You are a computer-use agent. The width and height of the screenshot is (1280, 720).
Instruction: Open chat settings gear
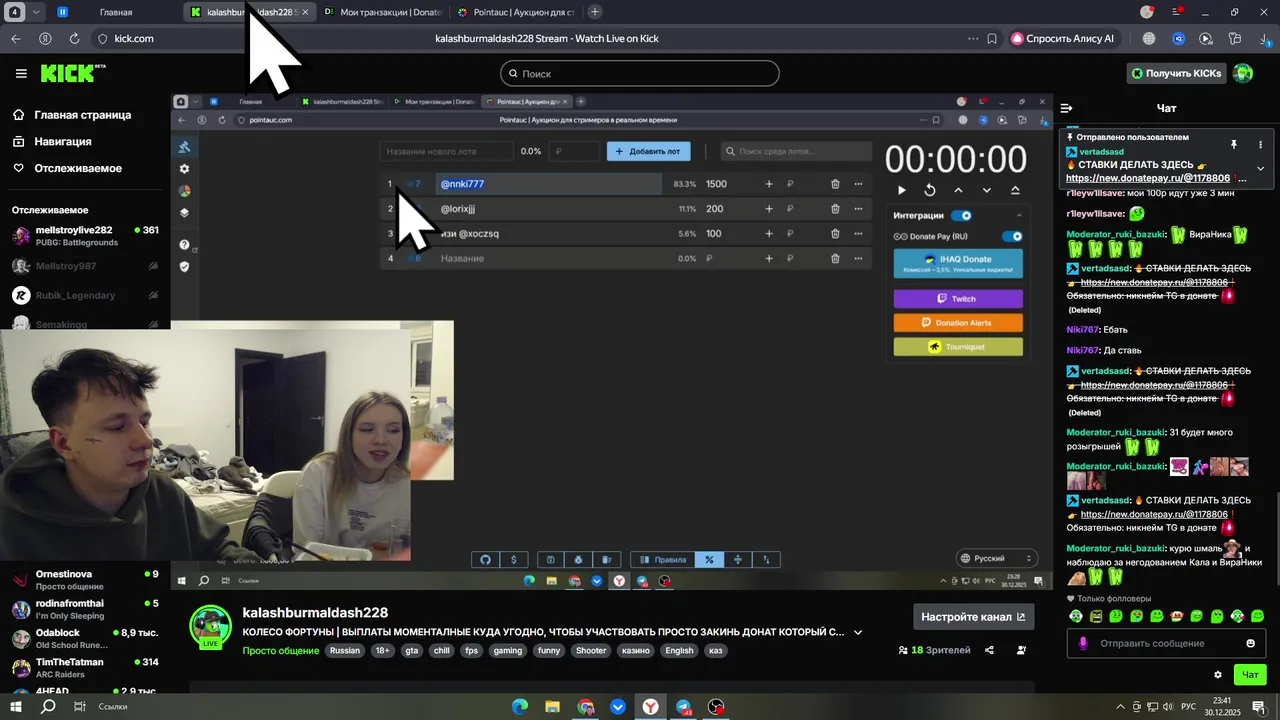[1218, 675]
